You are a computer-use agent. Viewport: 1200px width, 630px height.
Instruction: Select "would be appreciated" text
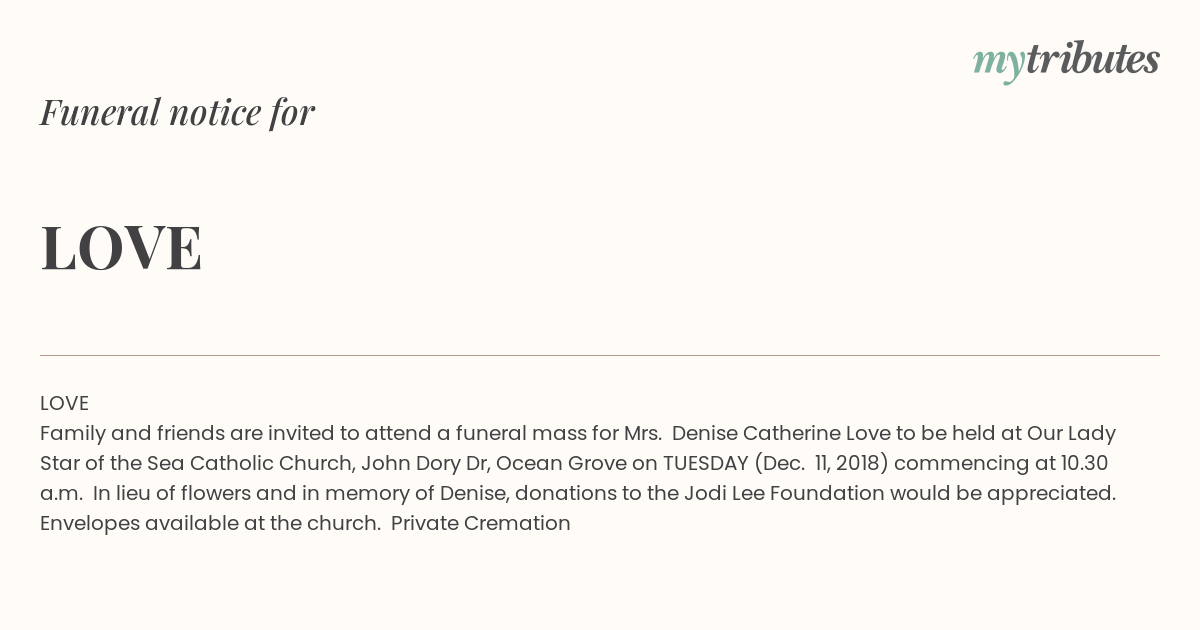(1003, 493)
